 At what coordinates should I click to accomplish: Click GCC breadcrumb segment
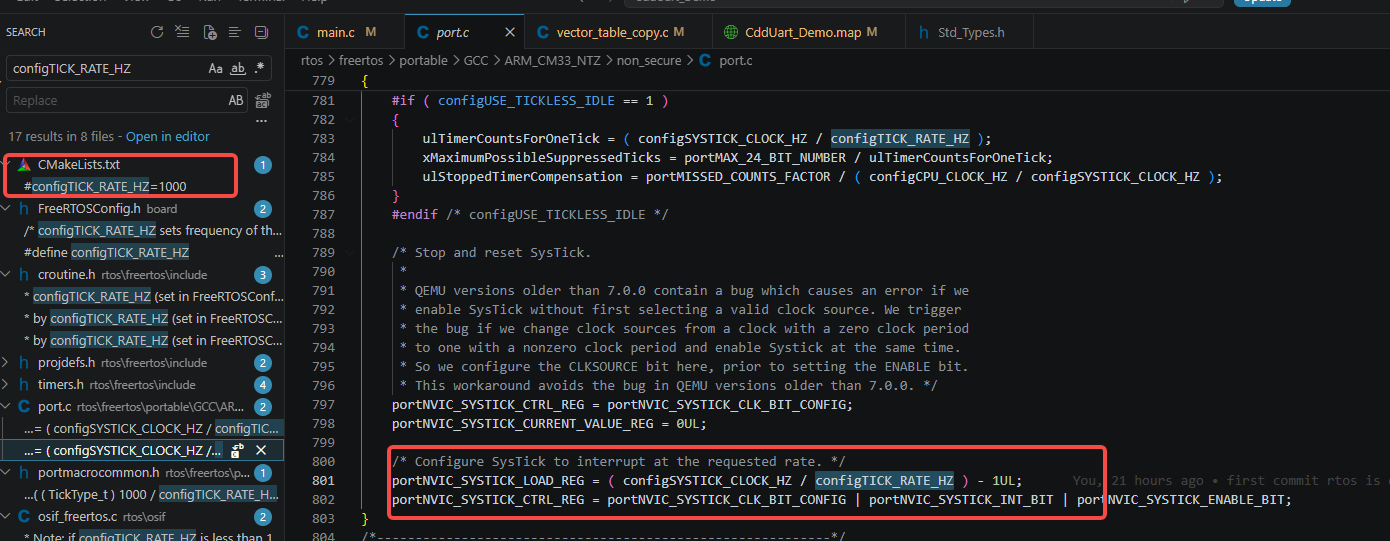tap(476, 61)
